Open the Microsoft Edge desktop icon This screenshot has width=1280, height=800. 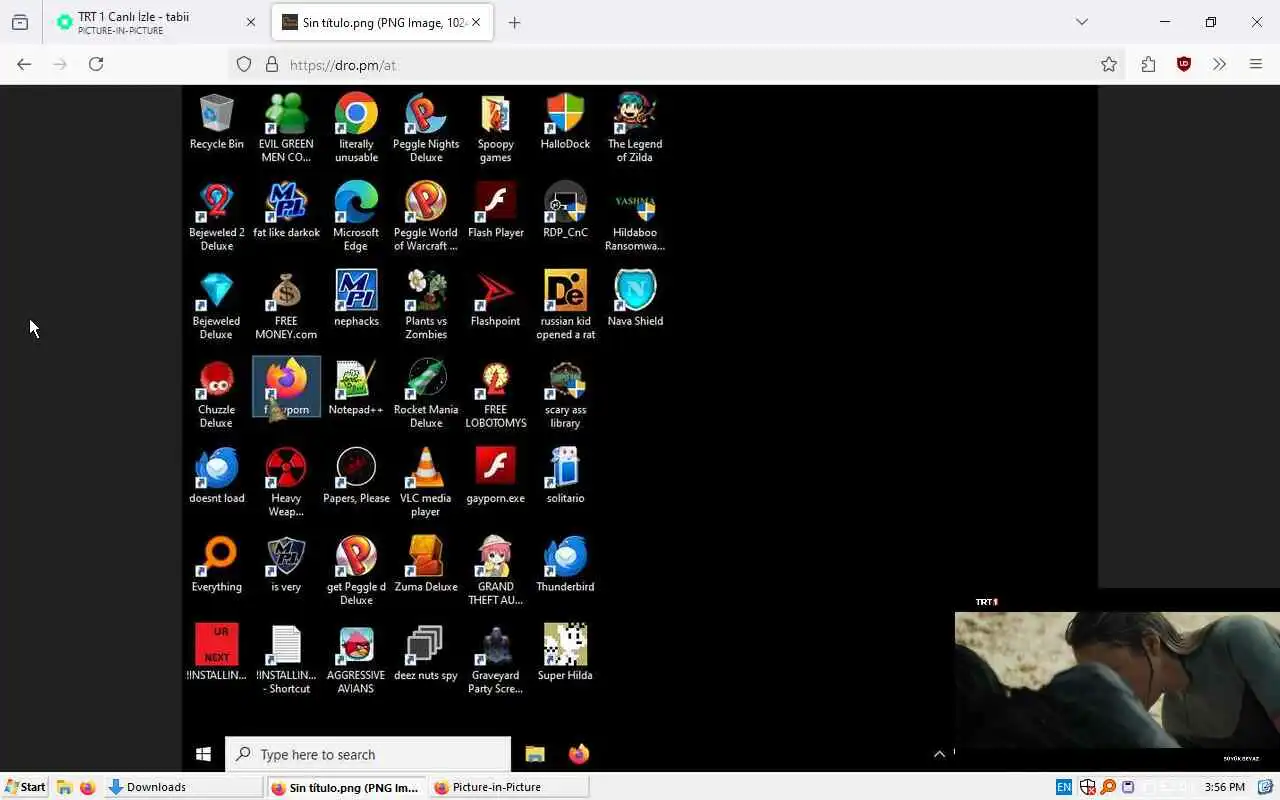[356, 217]
